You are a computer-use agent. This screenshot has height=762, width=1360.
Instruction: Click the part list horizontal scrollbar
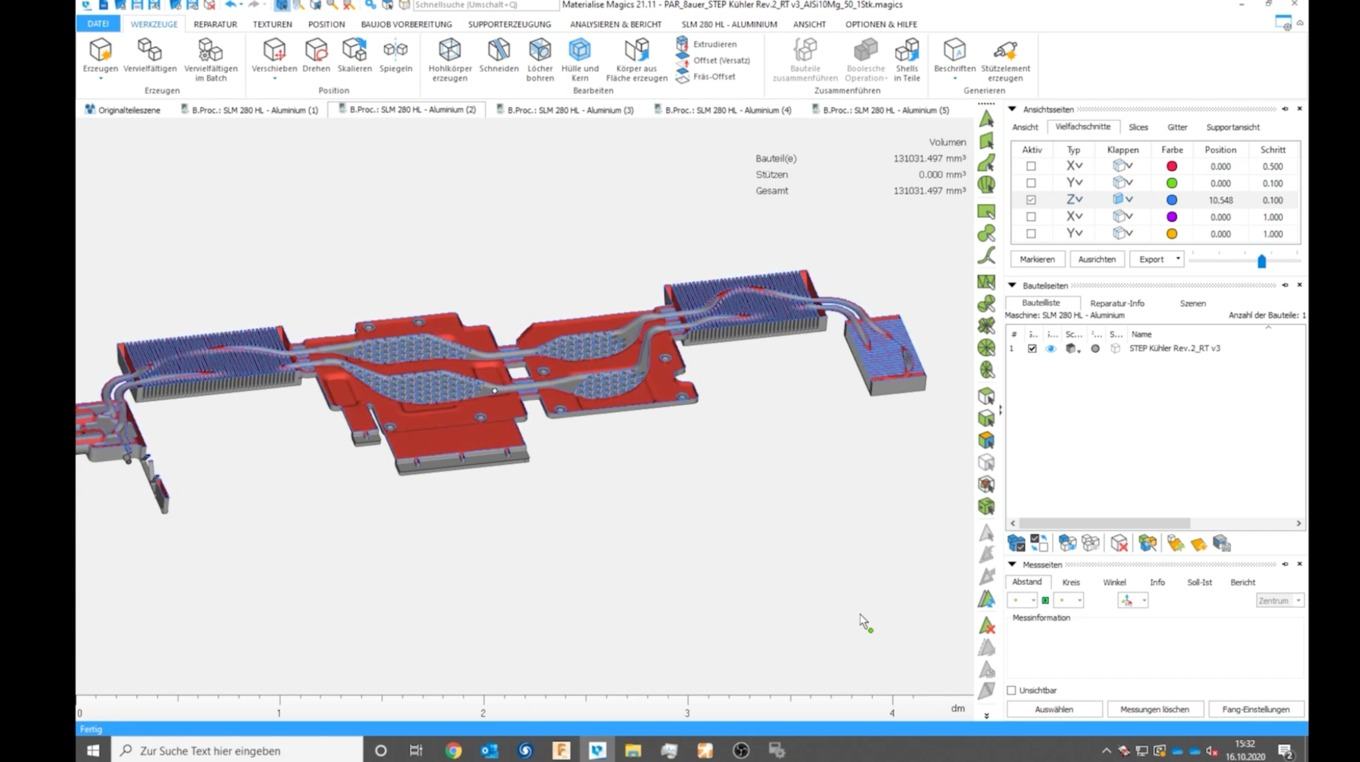tap(1103, 523)
